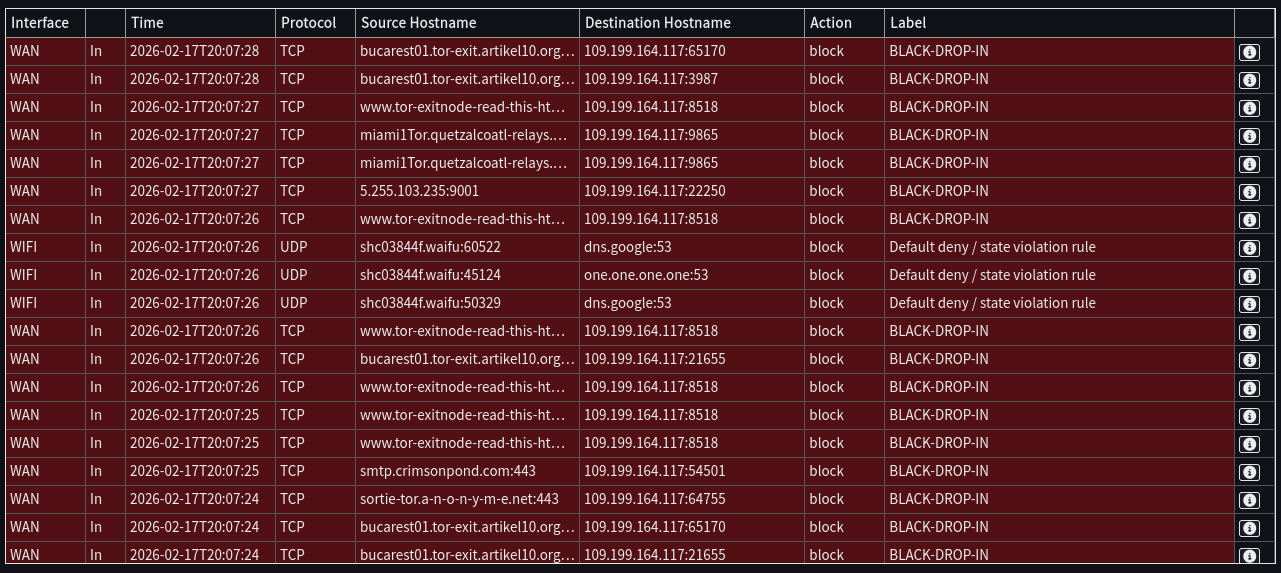The image size is (1281, 573).
Task: Select the Destination Hostname column header
Action: (657, 23)
